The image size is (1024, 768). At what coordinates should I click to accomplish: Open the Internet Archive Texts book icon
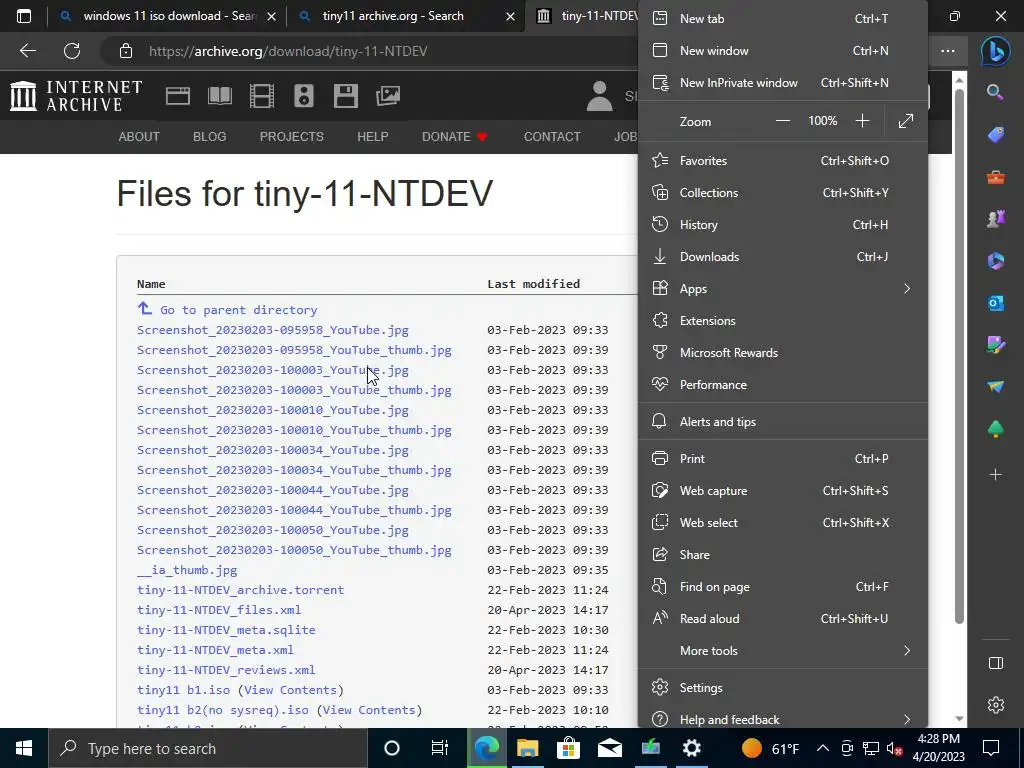[x=219, y=96]
